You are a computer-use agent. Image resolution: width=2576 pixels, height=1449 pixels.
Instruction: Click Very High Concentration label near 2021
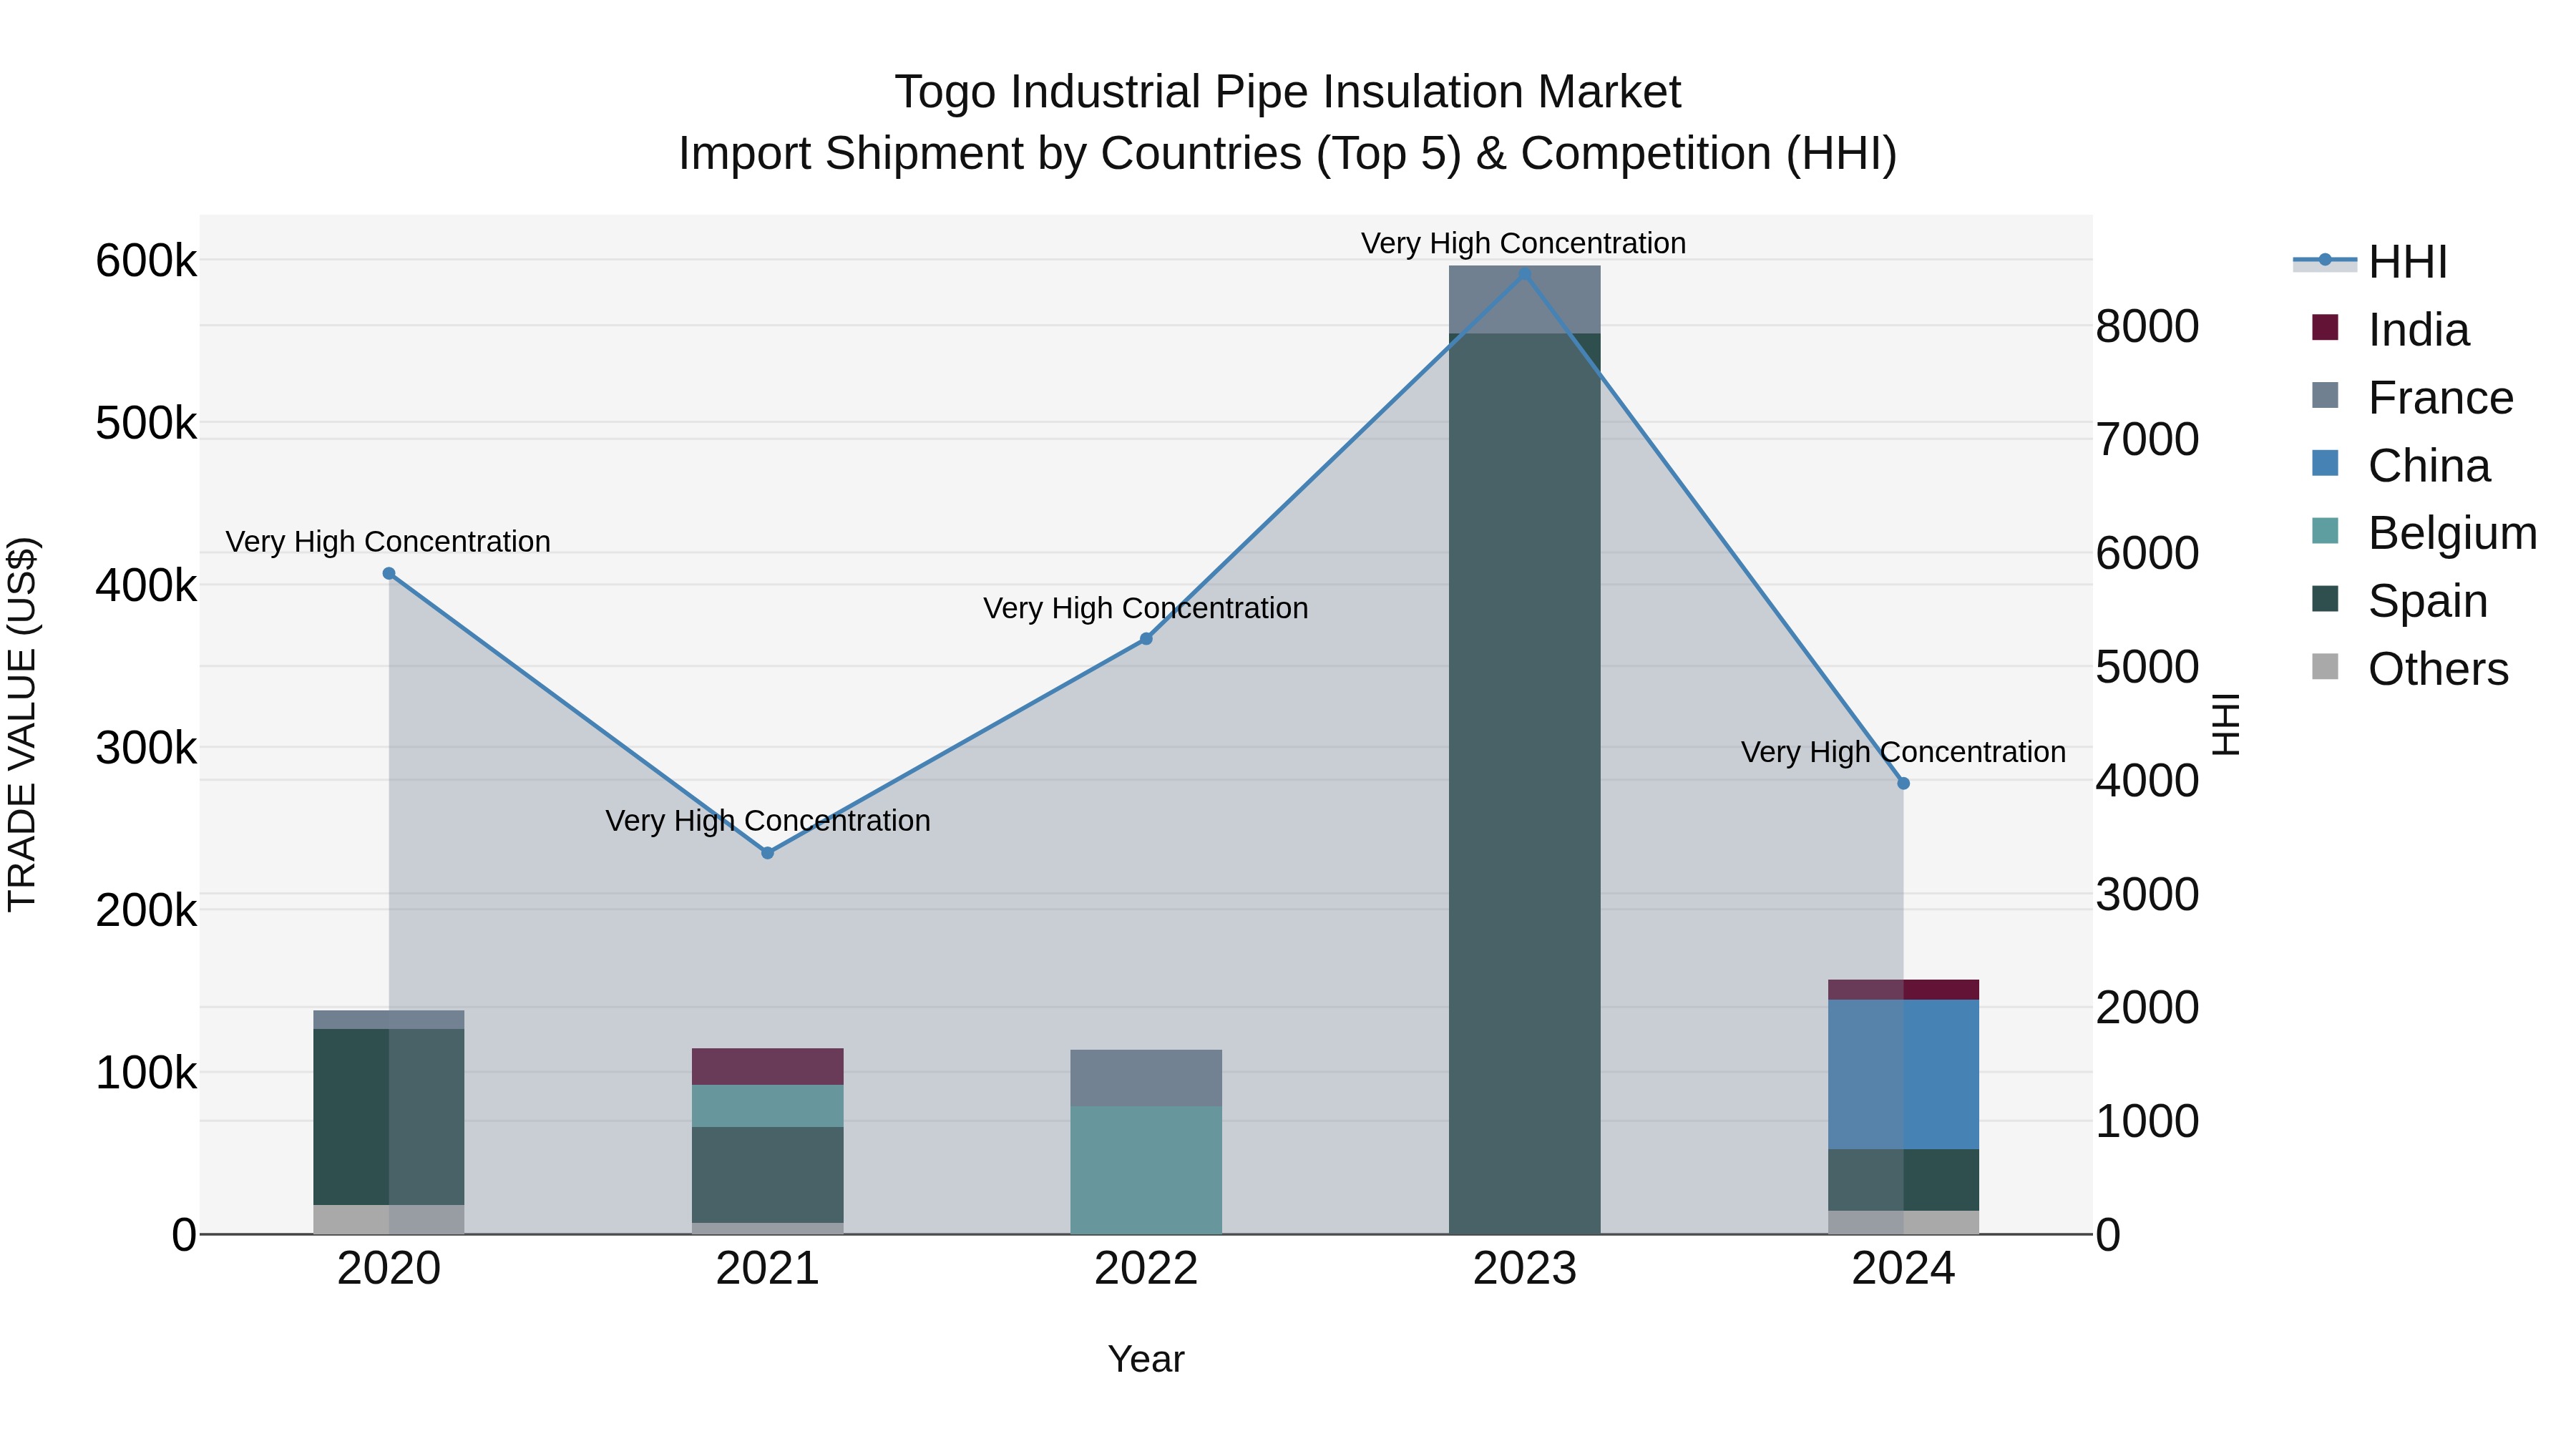768,820
